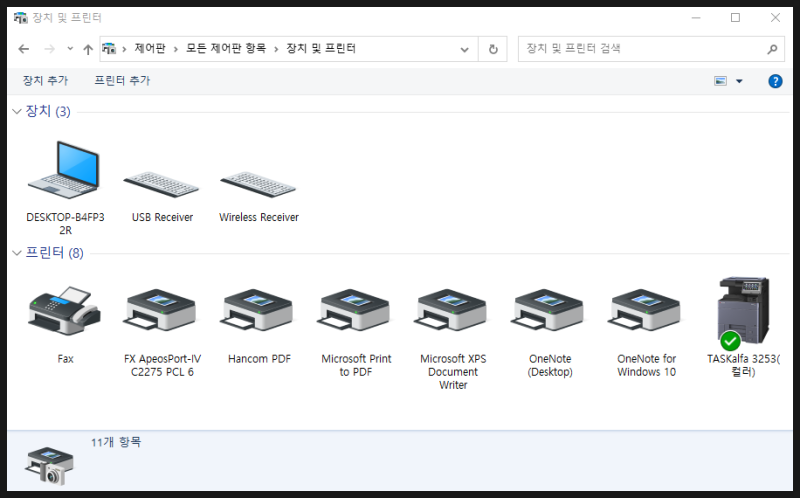Open dropdown arrow before 제어판 breadcrumb
This screenshot has width=800, height=498.
124,49
